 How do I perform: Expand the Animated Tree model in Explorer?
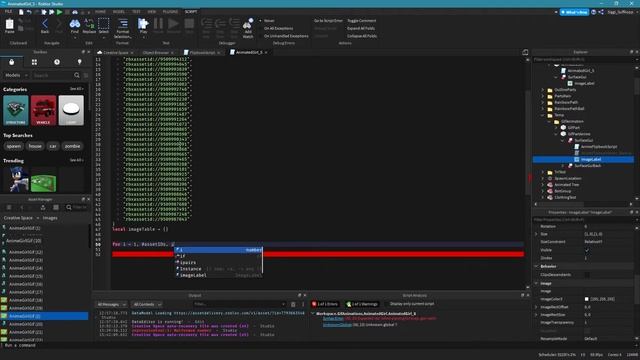click(543, 185)
